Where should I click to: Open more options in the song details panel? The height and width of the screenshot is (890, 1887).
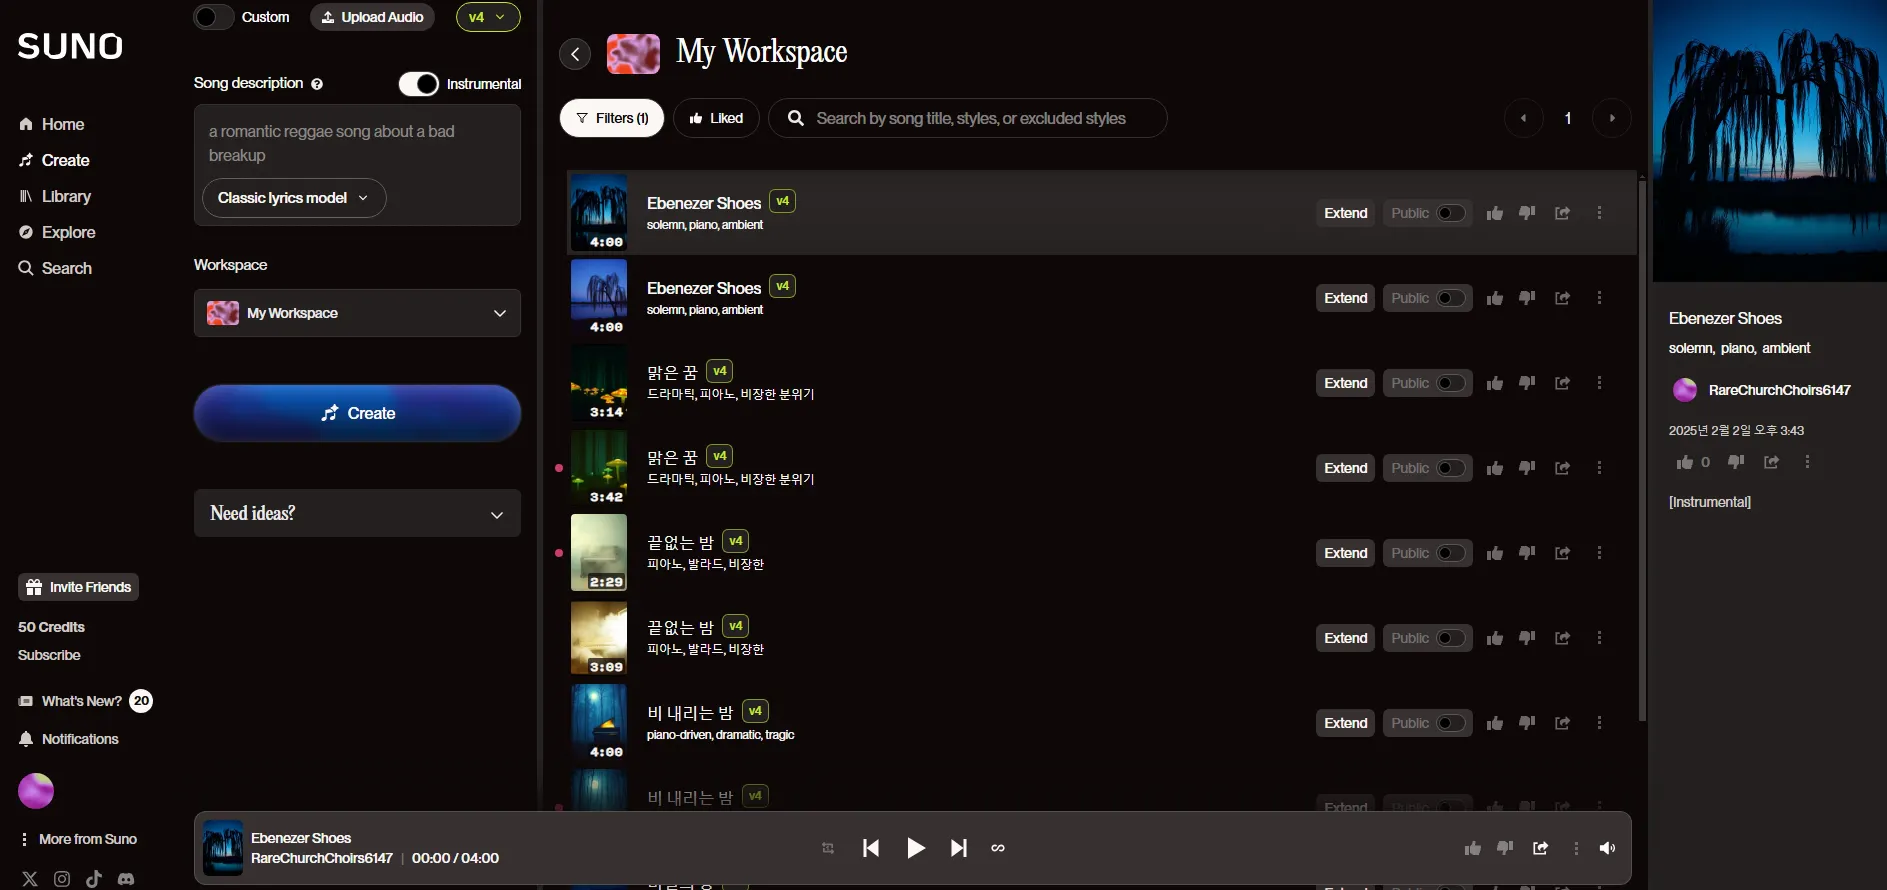pos(1807,462)
